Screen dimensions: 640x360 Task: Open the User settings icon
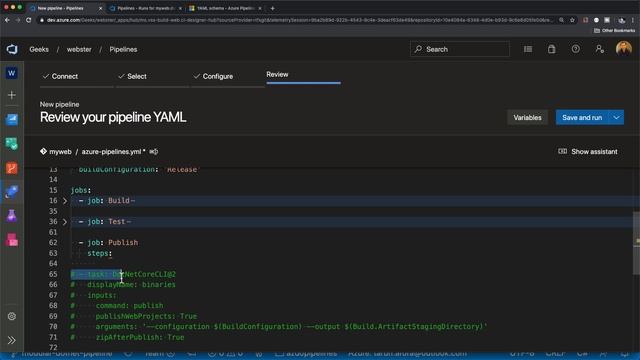600,49
